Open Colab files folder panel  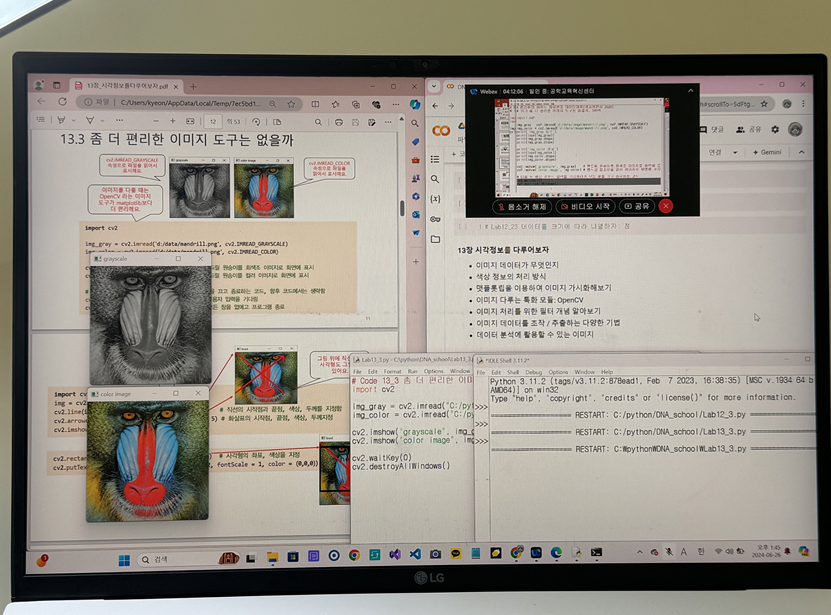[x=435, y=239]
